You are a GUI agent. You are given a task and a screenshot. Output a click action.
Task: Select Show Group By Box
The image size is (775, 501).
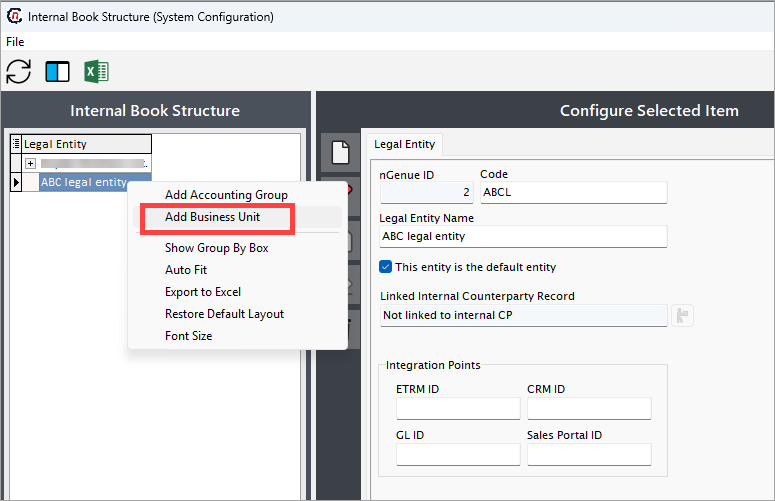click(216, 248)
